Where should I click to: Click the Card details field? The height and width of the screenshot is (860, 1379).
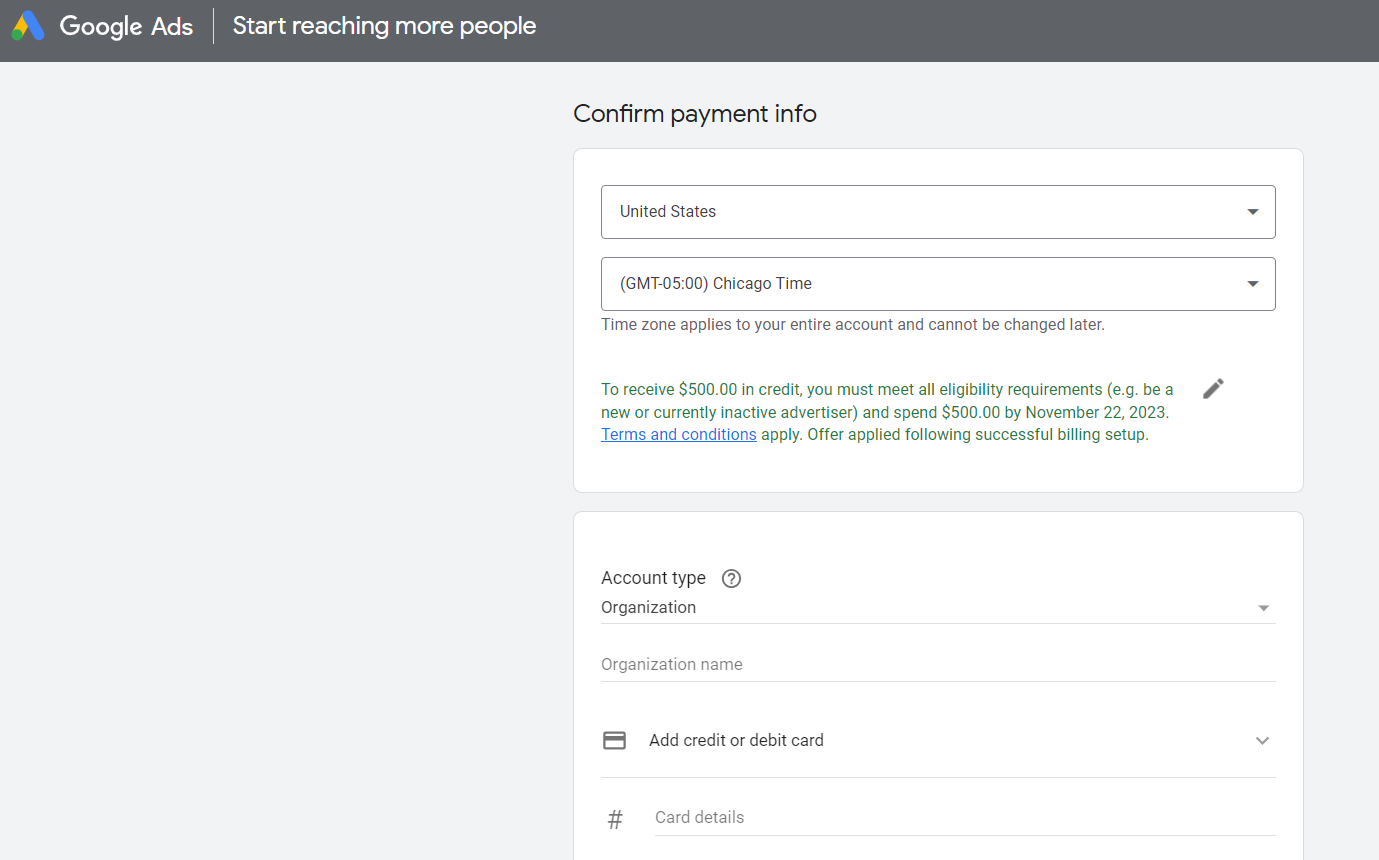coord(800,817)
